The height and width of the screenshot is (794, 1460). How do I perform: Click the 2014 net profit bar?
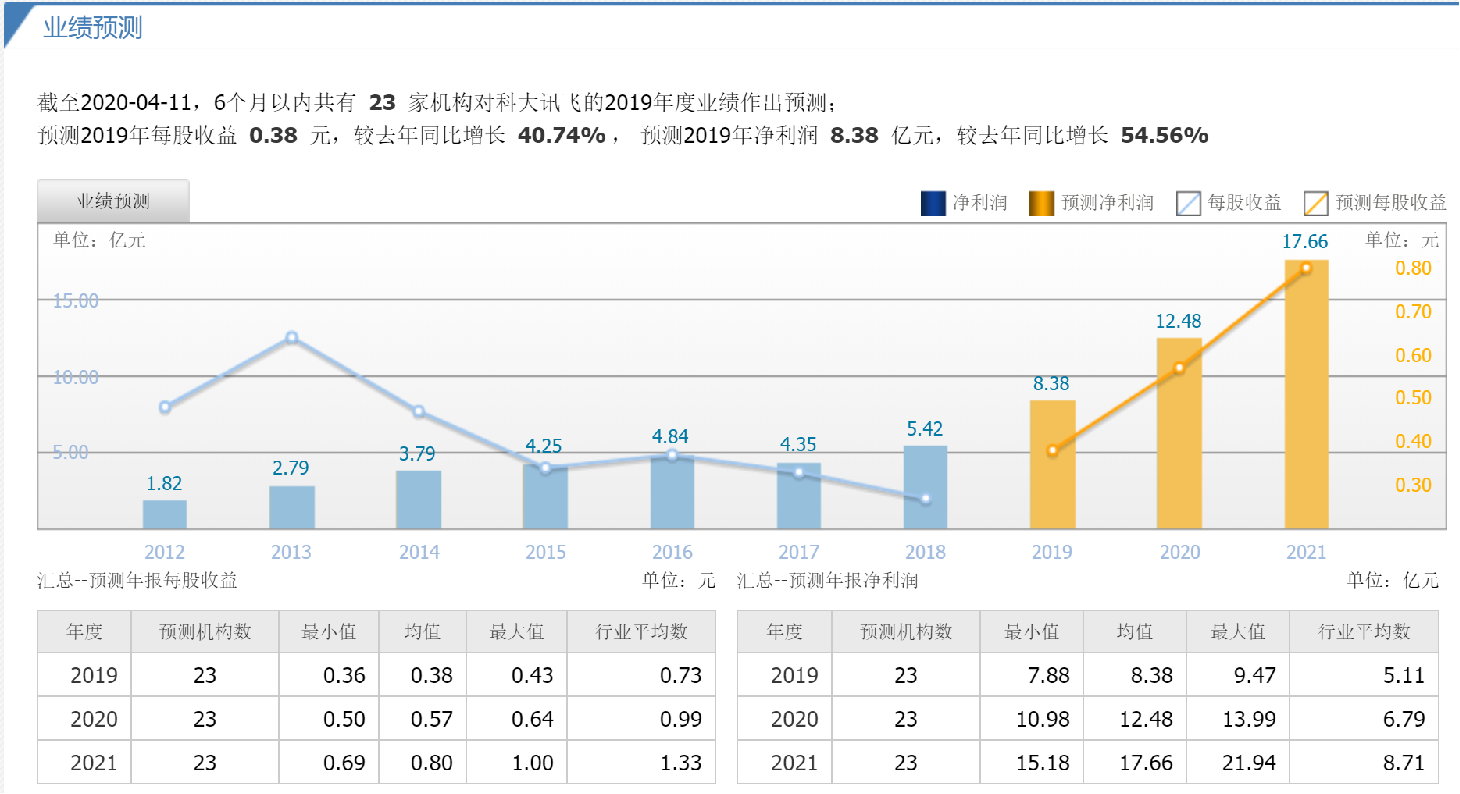pyautogui.click(x=419, y=499)
